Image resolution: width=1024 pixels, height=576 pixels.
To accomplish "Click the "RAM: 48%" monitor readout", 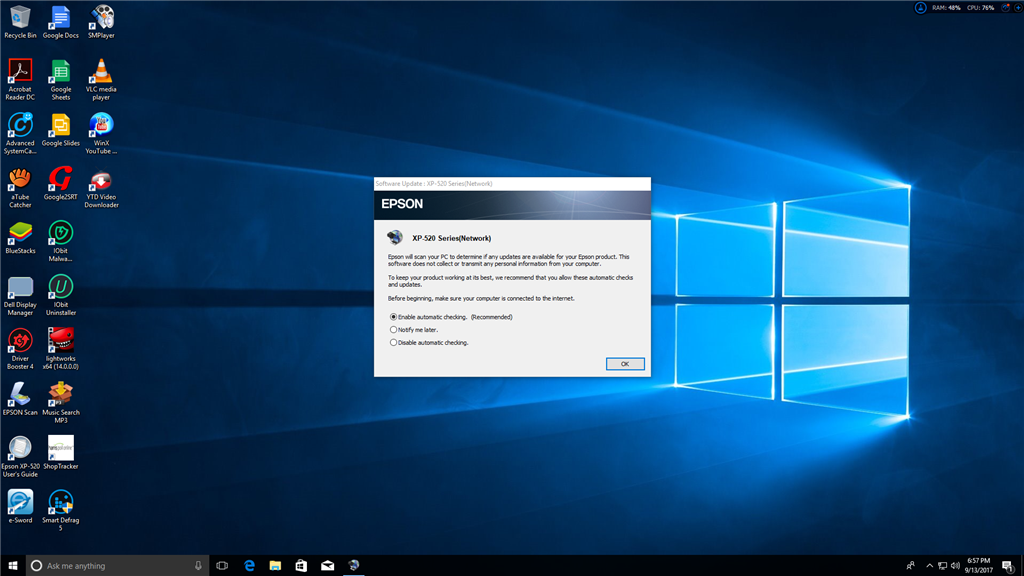I will (x=946, y=8).
